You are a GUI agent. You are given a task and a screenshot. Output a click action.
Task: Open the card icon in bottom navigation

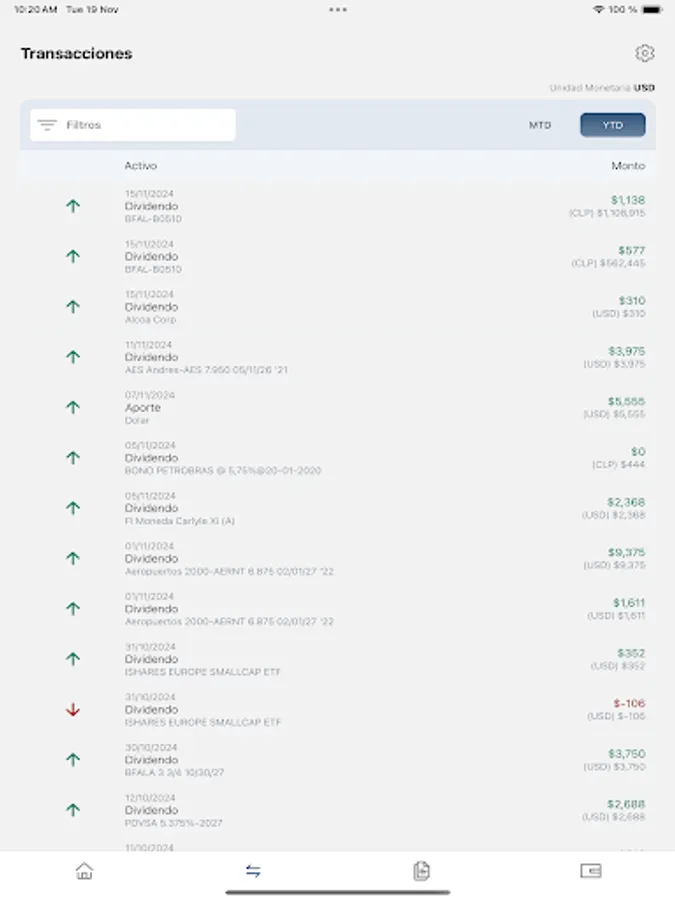click(590, 871)
